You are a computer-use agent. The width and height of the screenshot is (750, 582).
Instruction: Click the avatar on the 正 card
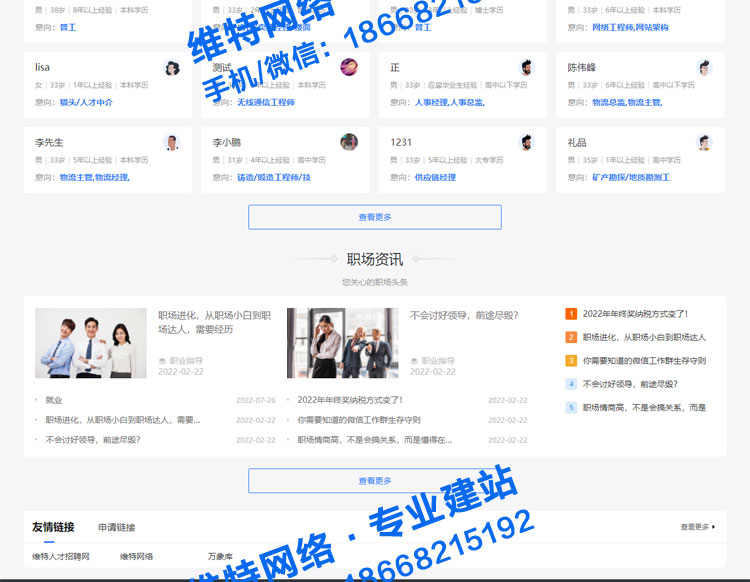pyautogui.click(x=527, y=67)
